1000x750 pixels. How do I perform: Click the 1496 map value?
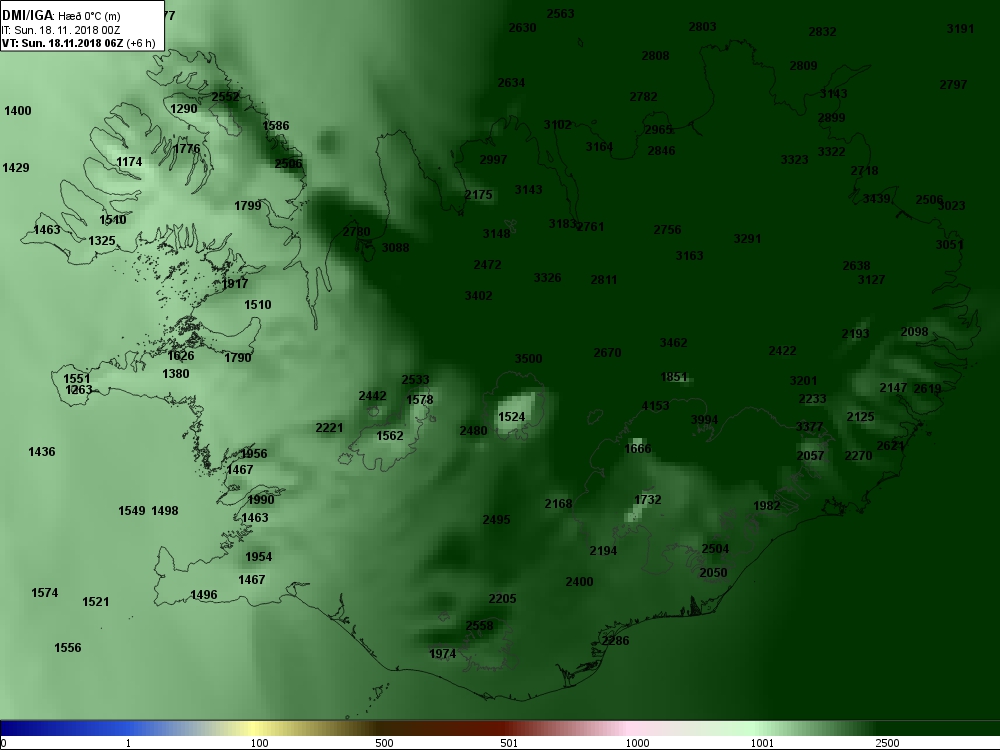tap(204, 594)
